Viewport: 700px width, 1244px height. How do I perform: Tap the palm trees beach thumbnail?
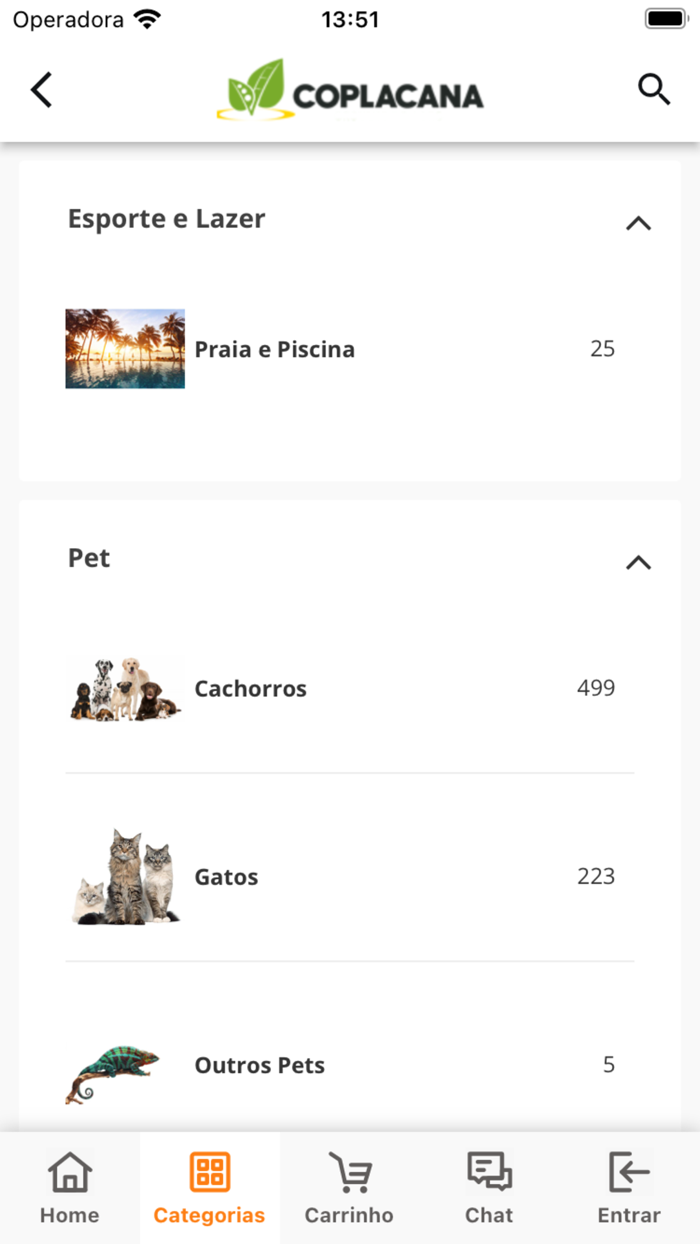[125, 348]
